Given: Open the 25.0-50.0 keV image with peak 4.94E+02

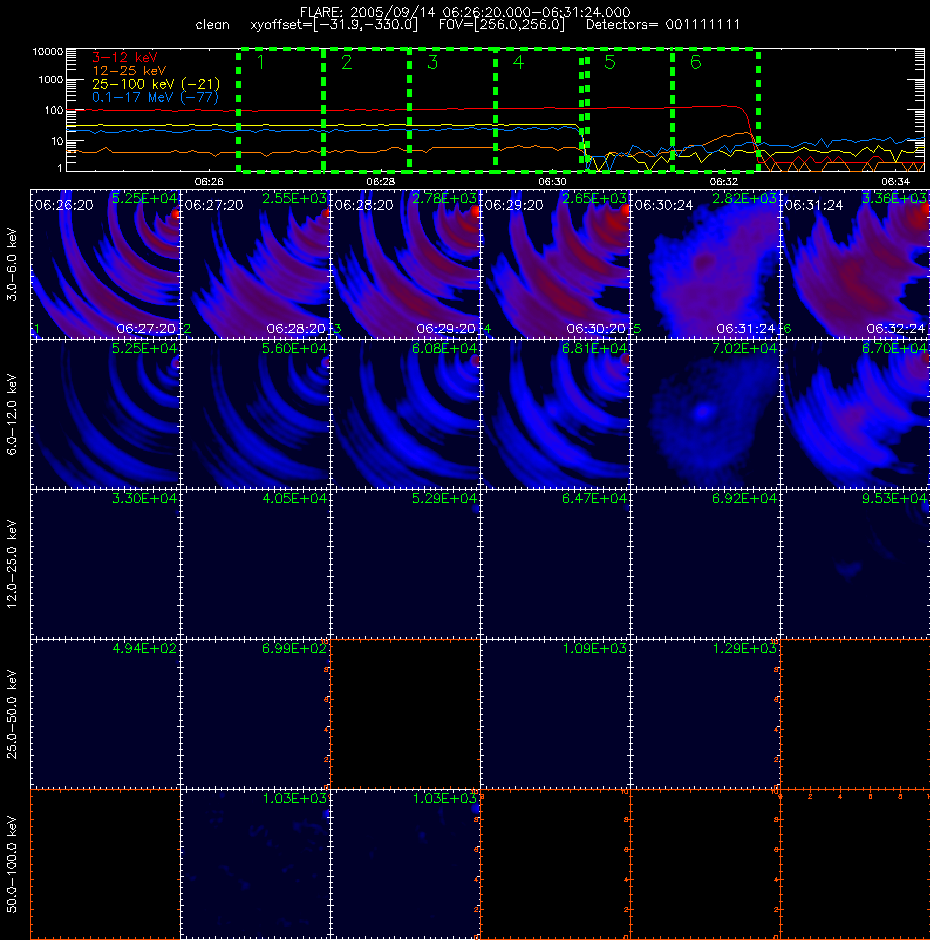Looking at the screenshot, I should tap(106, 714).
